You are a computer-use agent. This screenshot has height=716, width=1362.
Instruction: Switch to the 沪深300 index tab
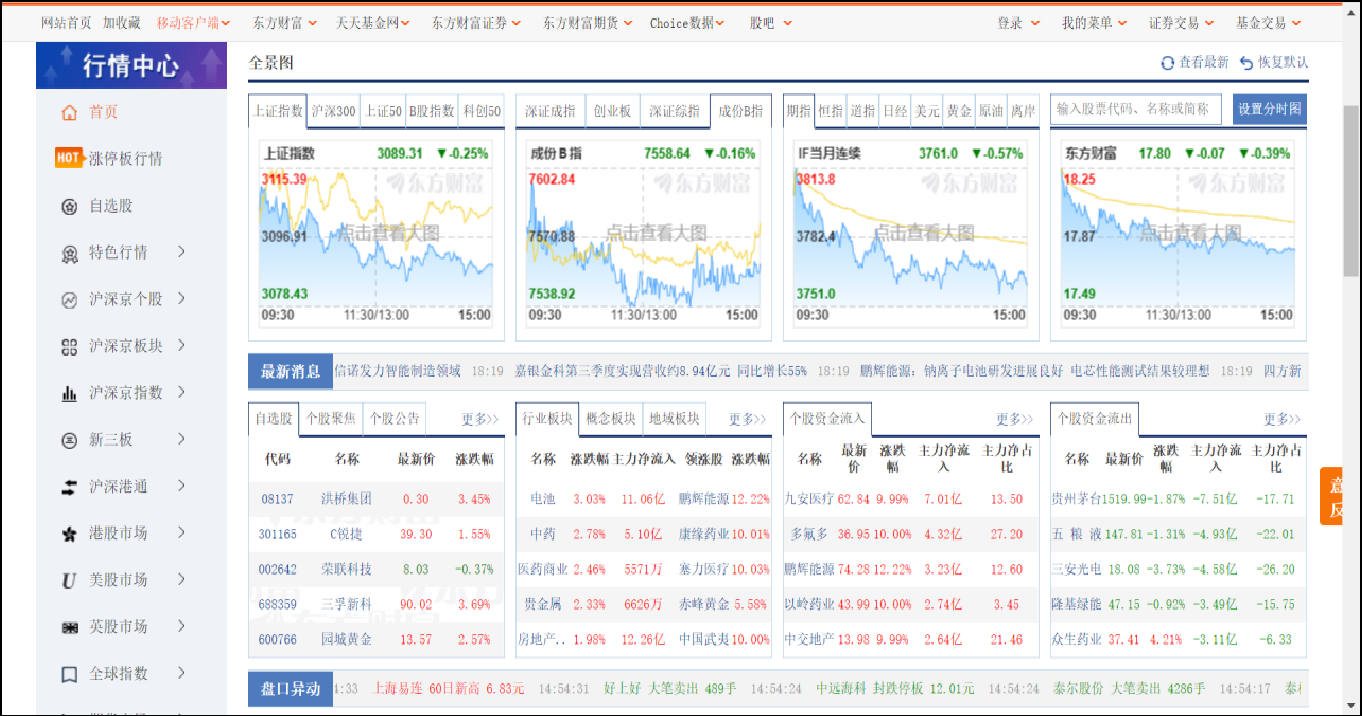click(333, 111)
